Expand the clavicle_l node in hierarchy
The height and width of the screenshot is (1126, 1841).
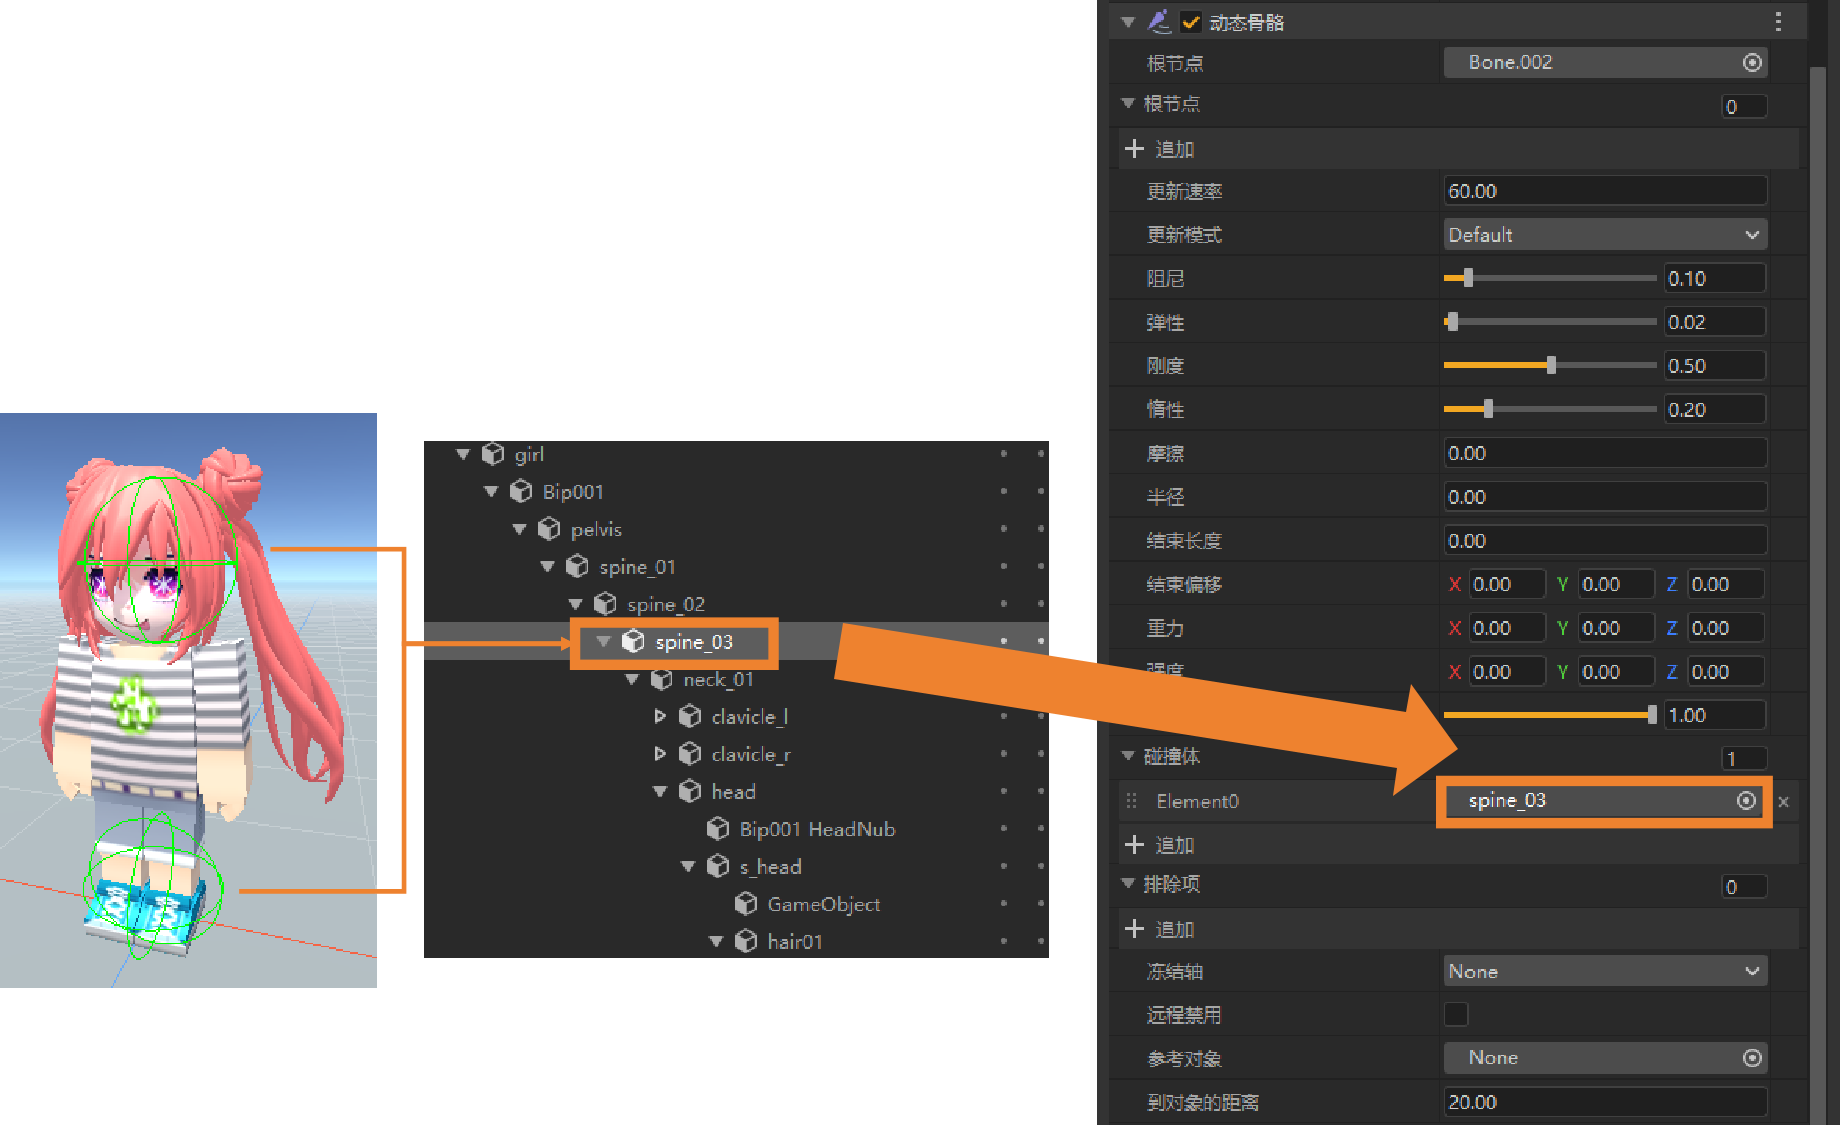point(660,717)
